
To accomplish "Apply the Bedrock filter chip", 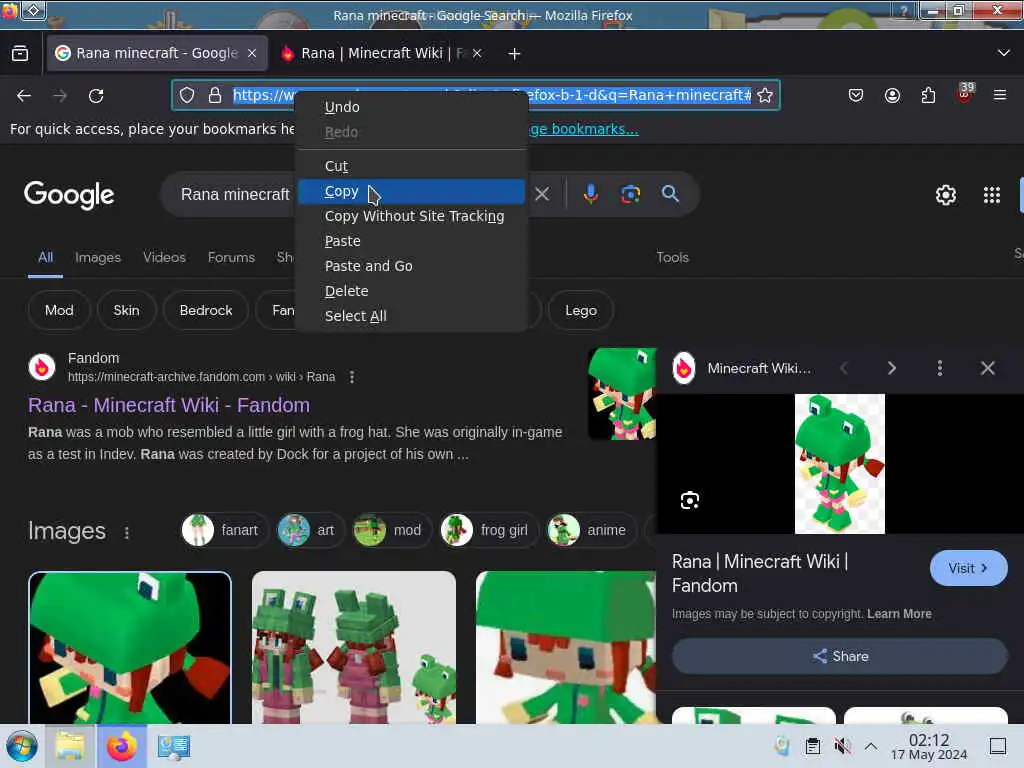I will click(x=206, y=310).
